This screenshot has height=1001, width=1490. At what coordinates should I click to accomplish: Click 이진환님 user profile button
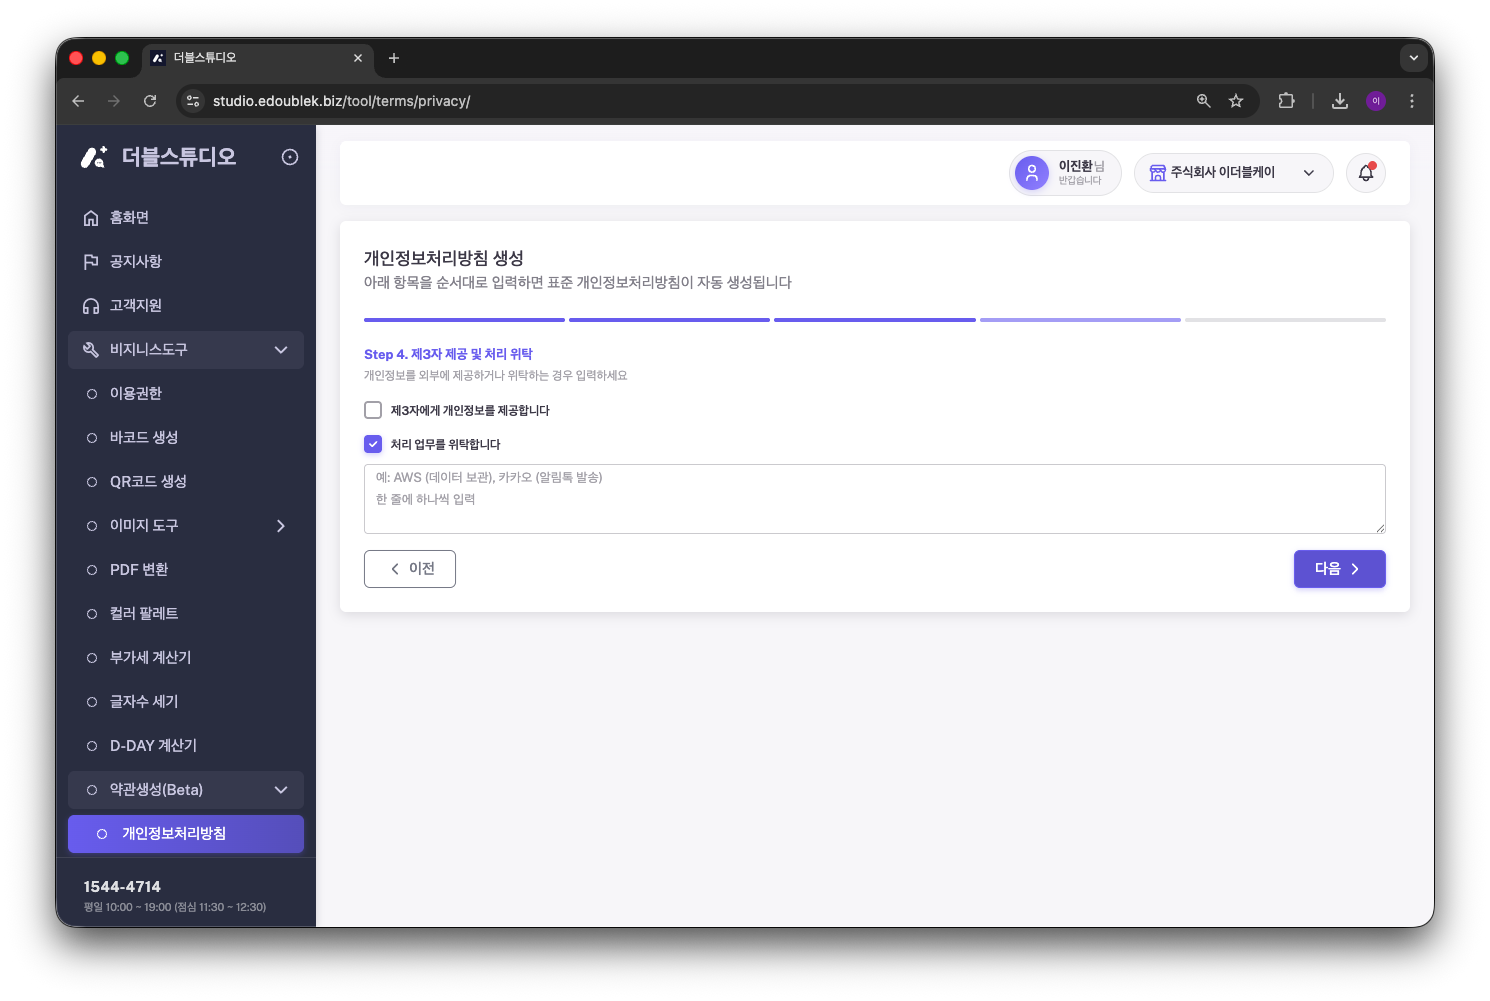[1065, 173]
